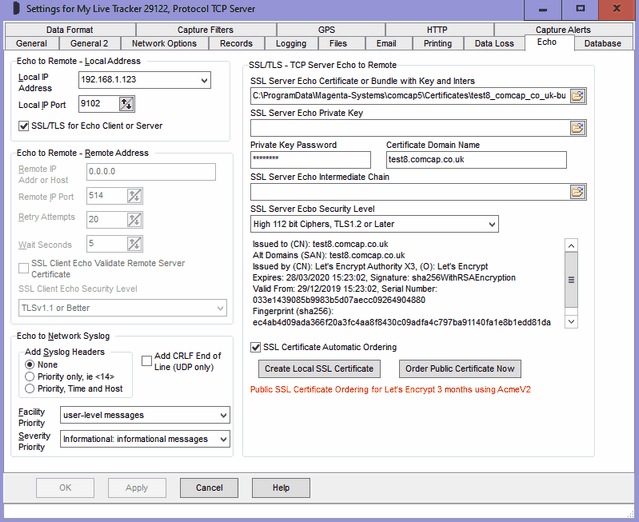Toggle SSL/TLS for Echo Client or Server
The width and height of the screenshot is (639, 522).
click(x=25, y=126)
